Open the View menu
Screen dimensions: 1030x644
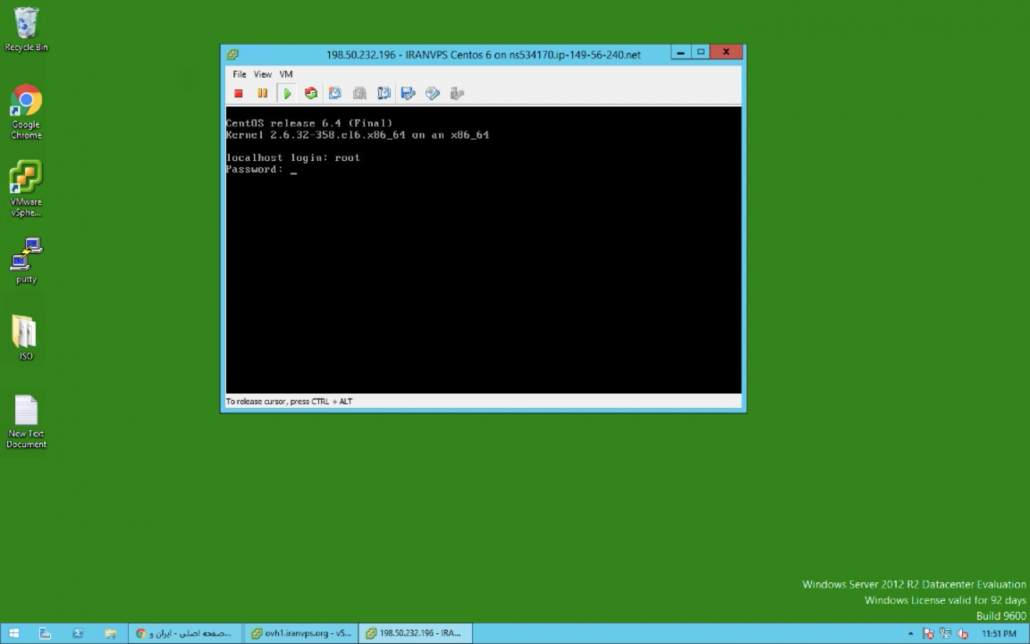[262, 74]
